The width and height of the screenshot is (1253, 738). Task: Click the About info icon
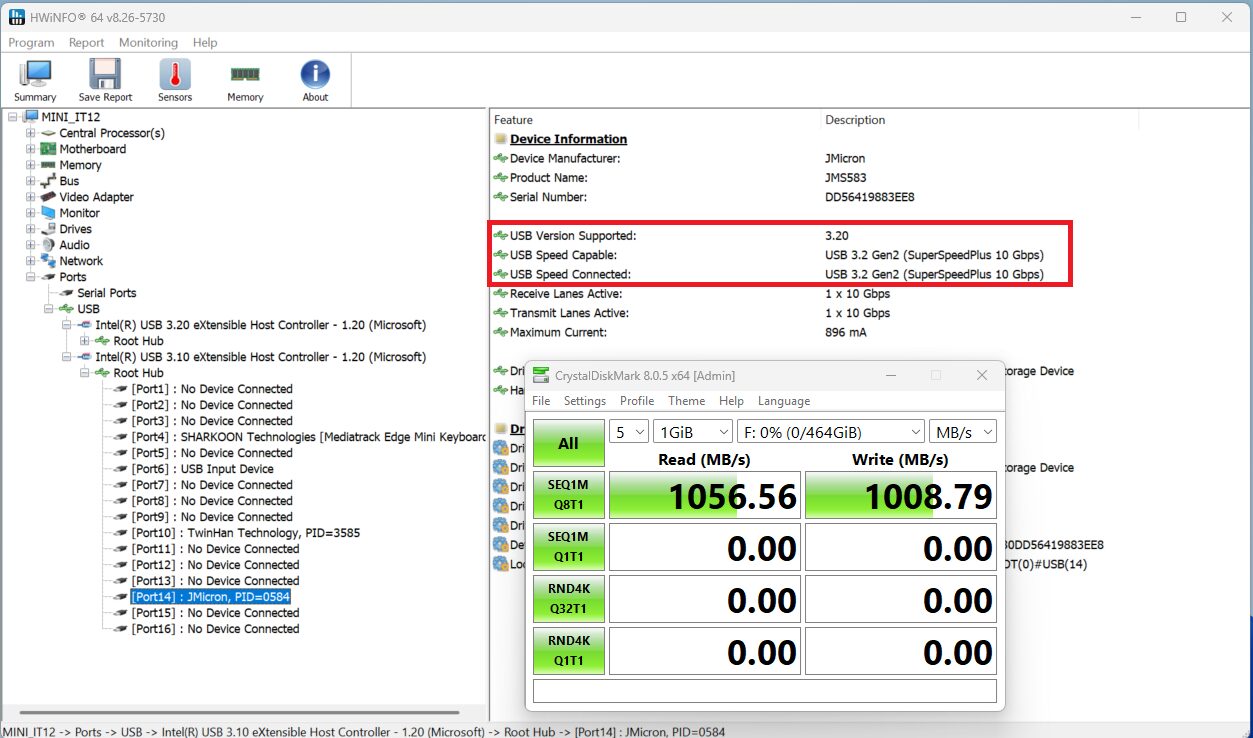click(x=315, y=80)
